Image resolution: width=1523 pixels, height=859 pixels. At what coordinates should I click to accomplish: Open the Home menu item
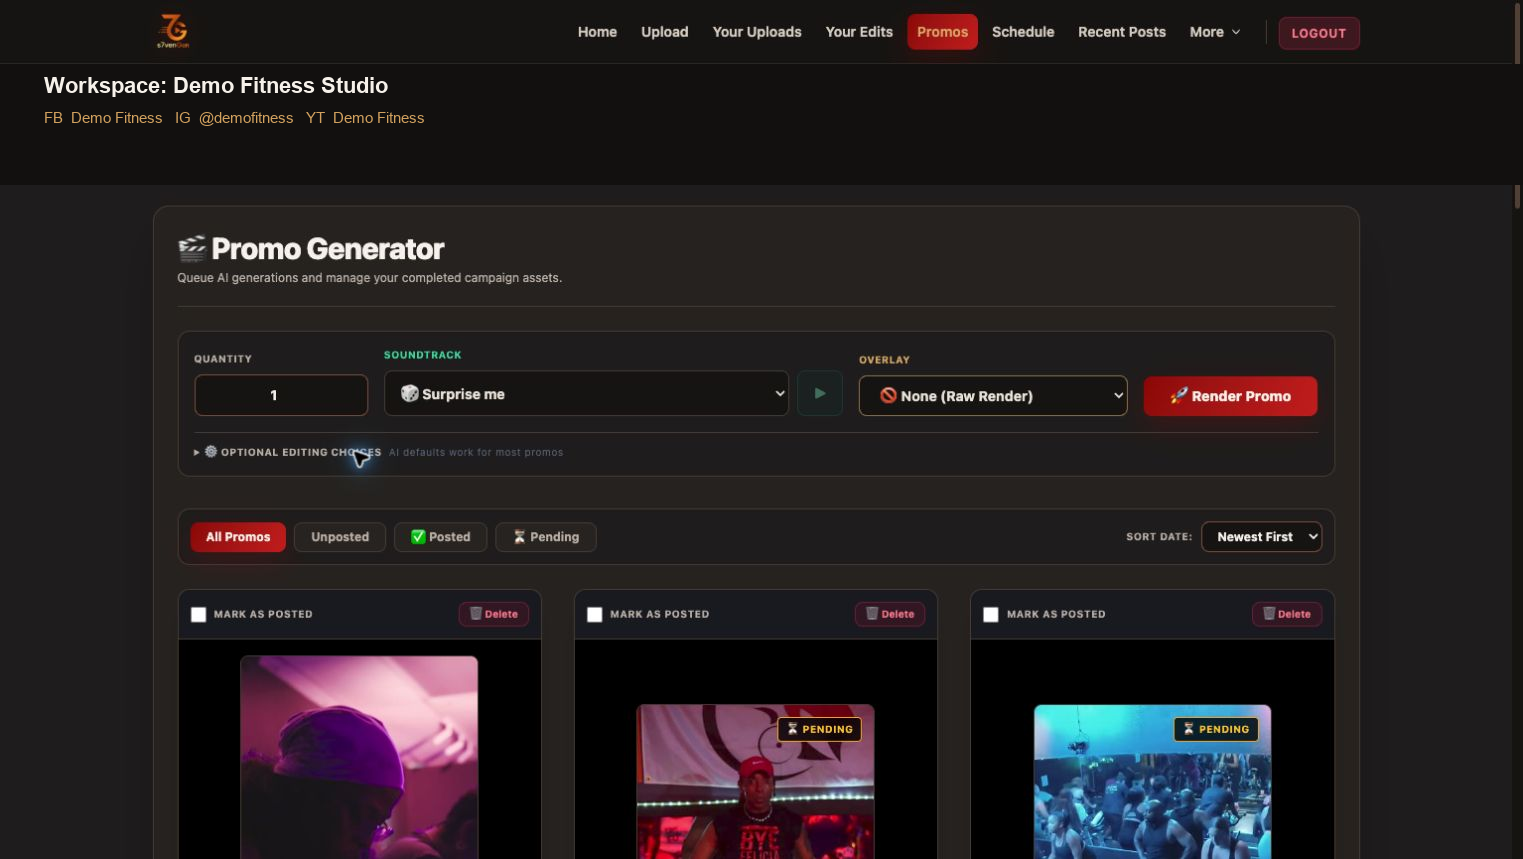[597, 32]
